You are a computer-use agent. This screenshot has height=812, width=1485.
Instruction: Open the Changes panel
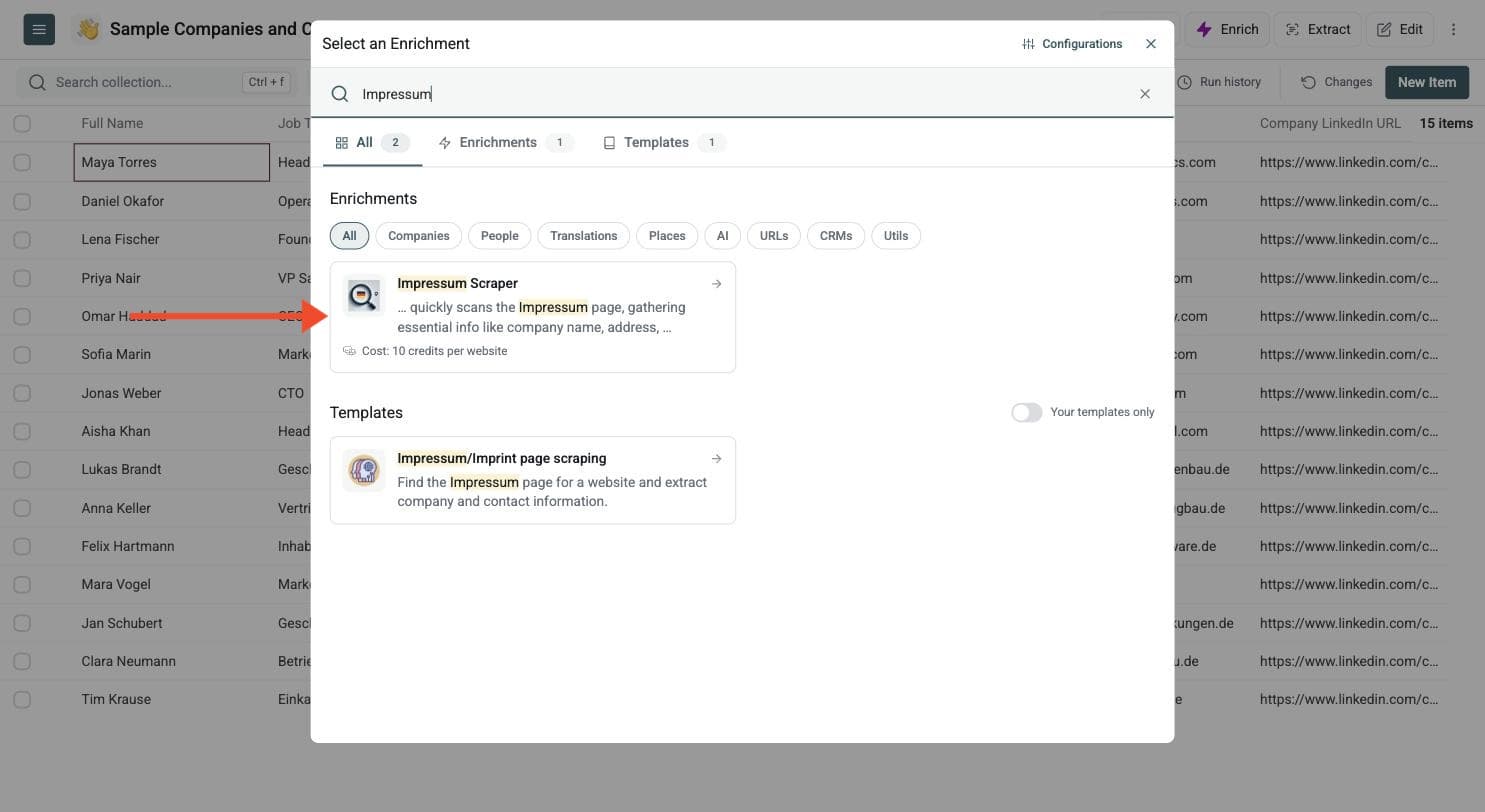click(x=1336, y=82)
